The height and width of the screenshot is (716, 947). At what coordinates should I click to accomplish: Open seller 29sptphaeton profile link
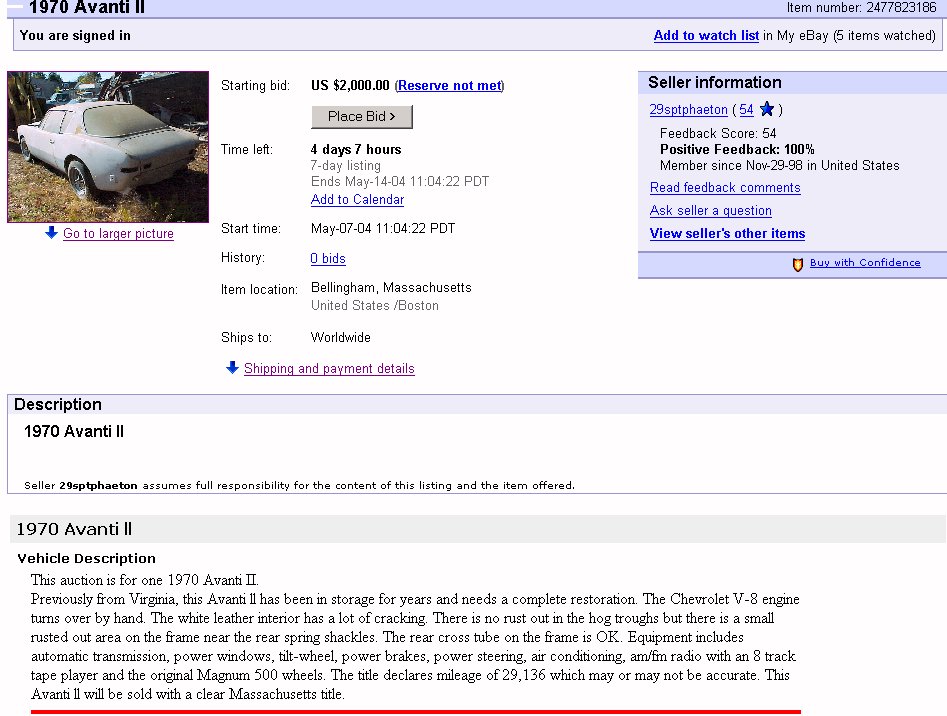point(689,110)
